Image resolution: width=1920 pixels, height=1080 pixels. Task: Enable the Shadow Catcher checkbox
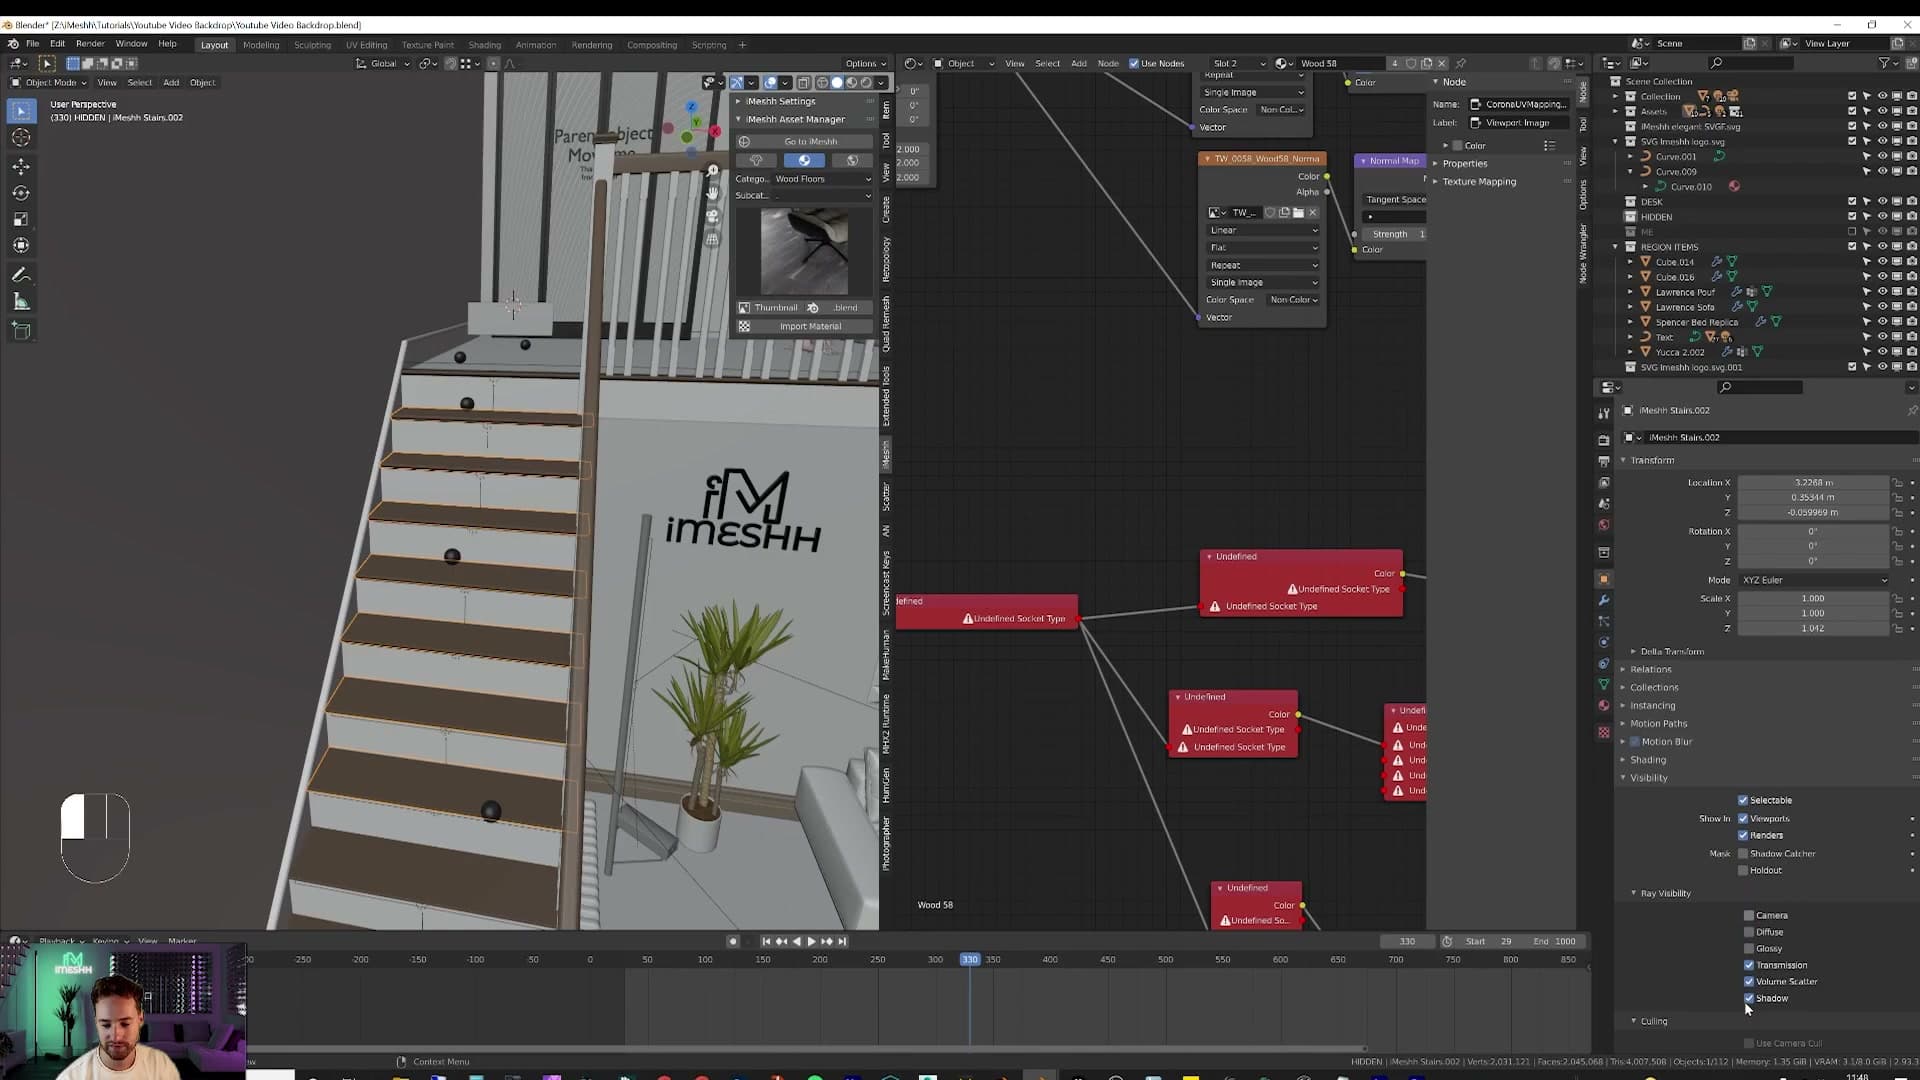(1743, 854)
